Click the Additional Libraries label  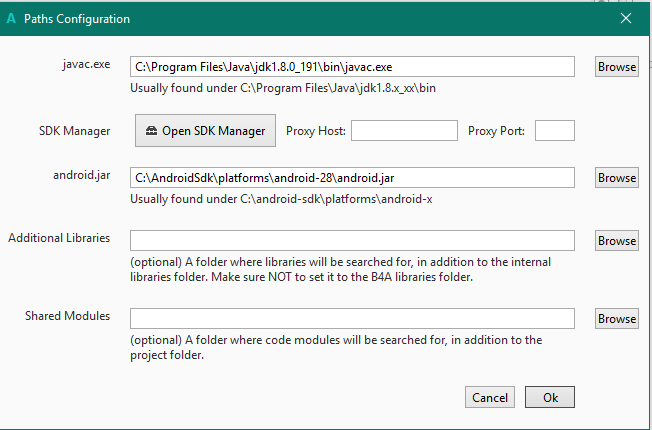[x=58, y=238]
